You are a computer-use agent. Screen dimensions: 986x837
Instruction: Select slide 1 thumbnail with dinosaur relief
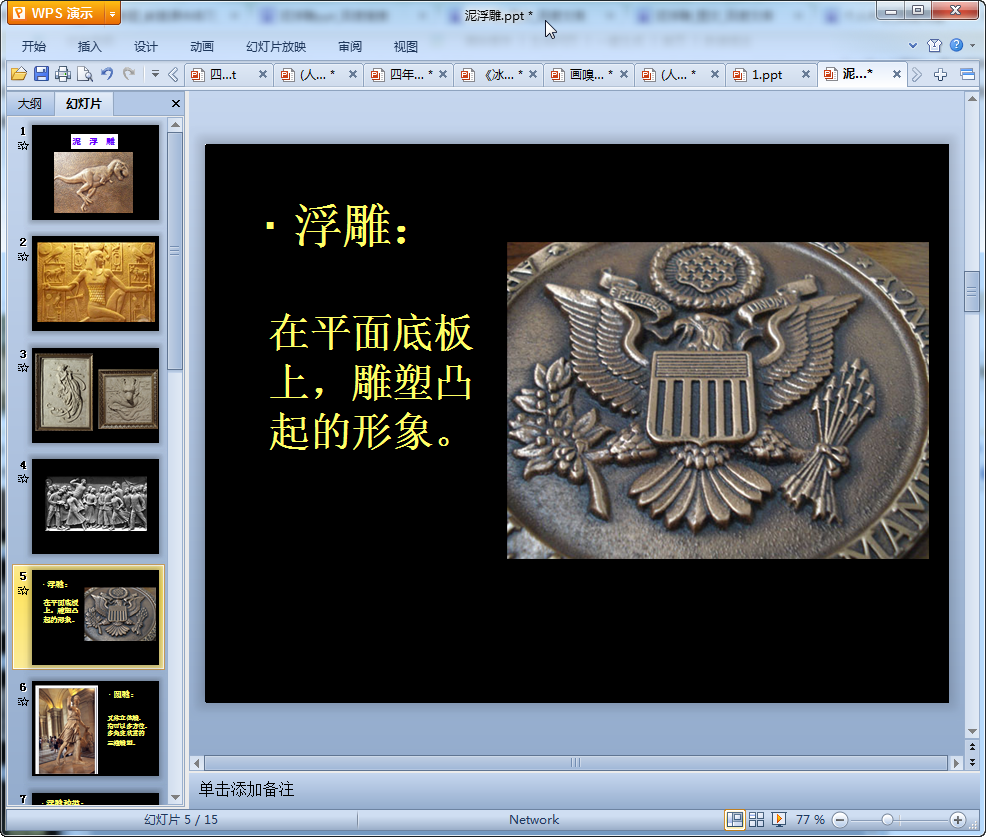[96, 172]
